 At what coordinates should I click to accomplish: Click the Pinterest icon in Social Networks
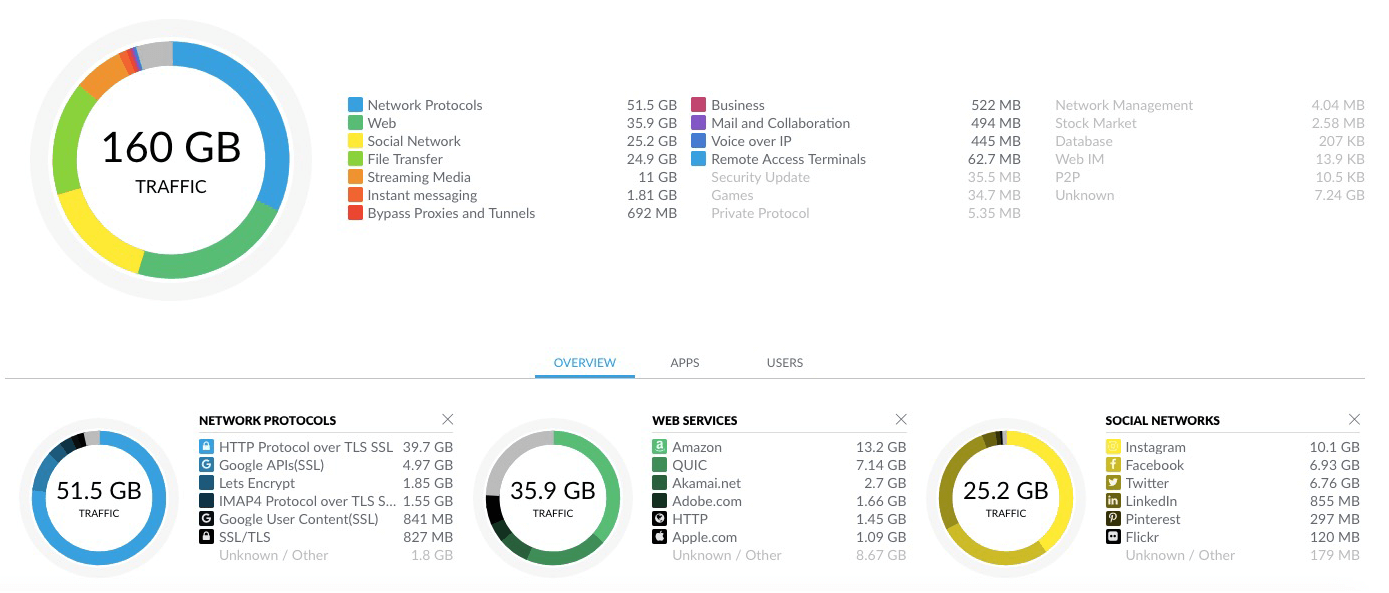1113,519
